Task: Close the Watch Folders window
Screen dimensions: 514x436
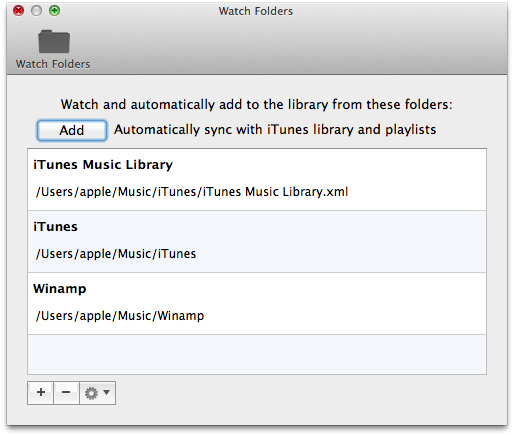Action: pyautogui.click(x=18, y=11)
